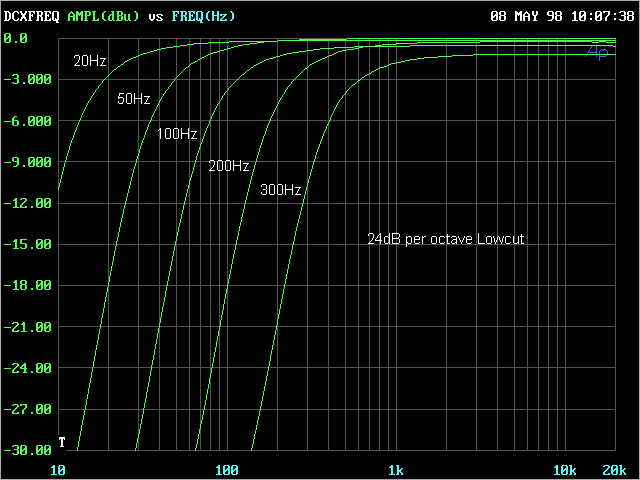Click the T marker at bottom left
The height and width of the screenshot is (480, 640).
coord(62,442)
